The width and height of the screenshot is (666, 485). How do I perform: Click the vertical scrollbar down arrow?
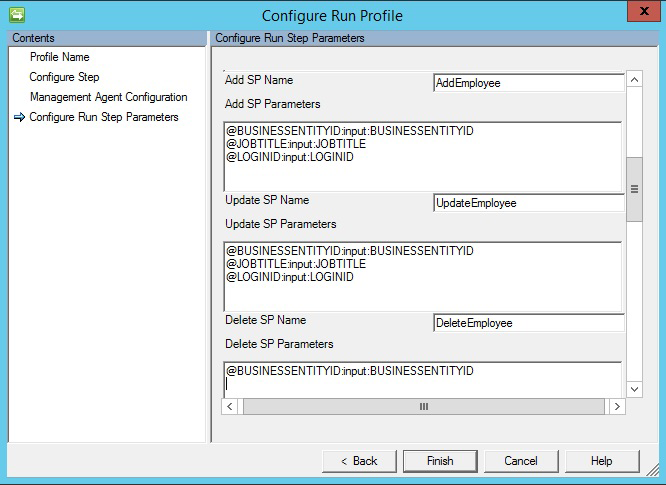pos(635,389)
